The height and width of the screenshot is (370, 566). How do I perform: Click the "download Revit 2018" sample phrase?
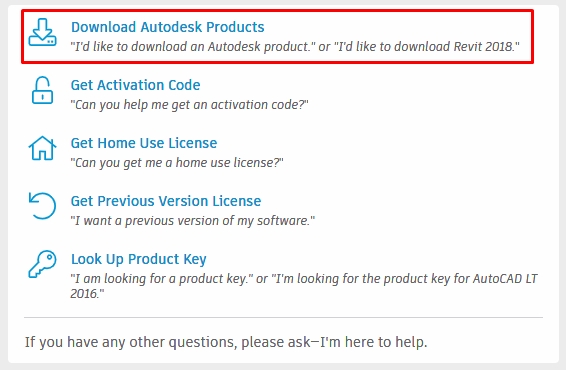click(427, 47)
